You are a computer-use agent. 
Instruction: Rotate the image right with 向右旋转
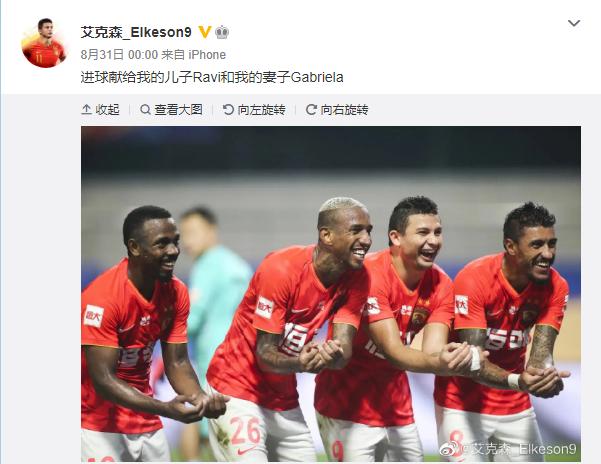coord(337,110)
